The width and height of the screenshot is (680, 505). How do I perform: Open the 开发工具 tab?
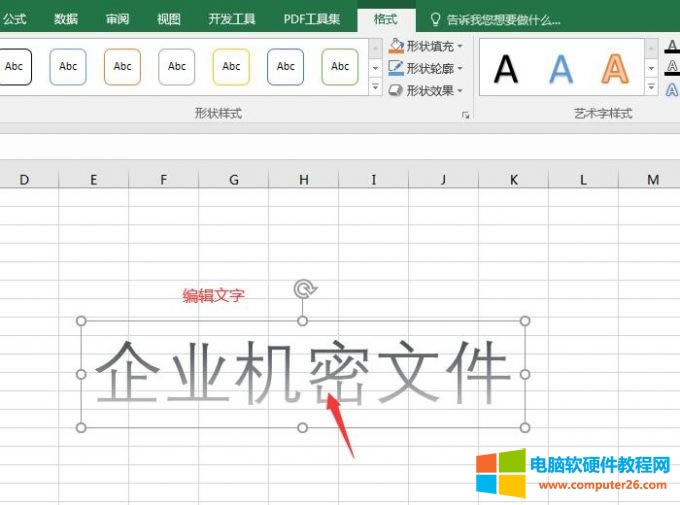point(232,19)
